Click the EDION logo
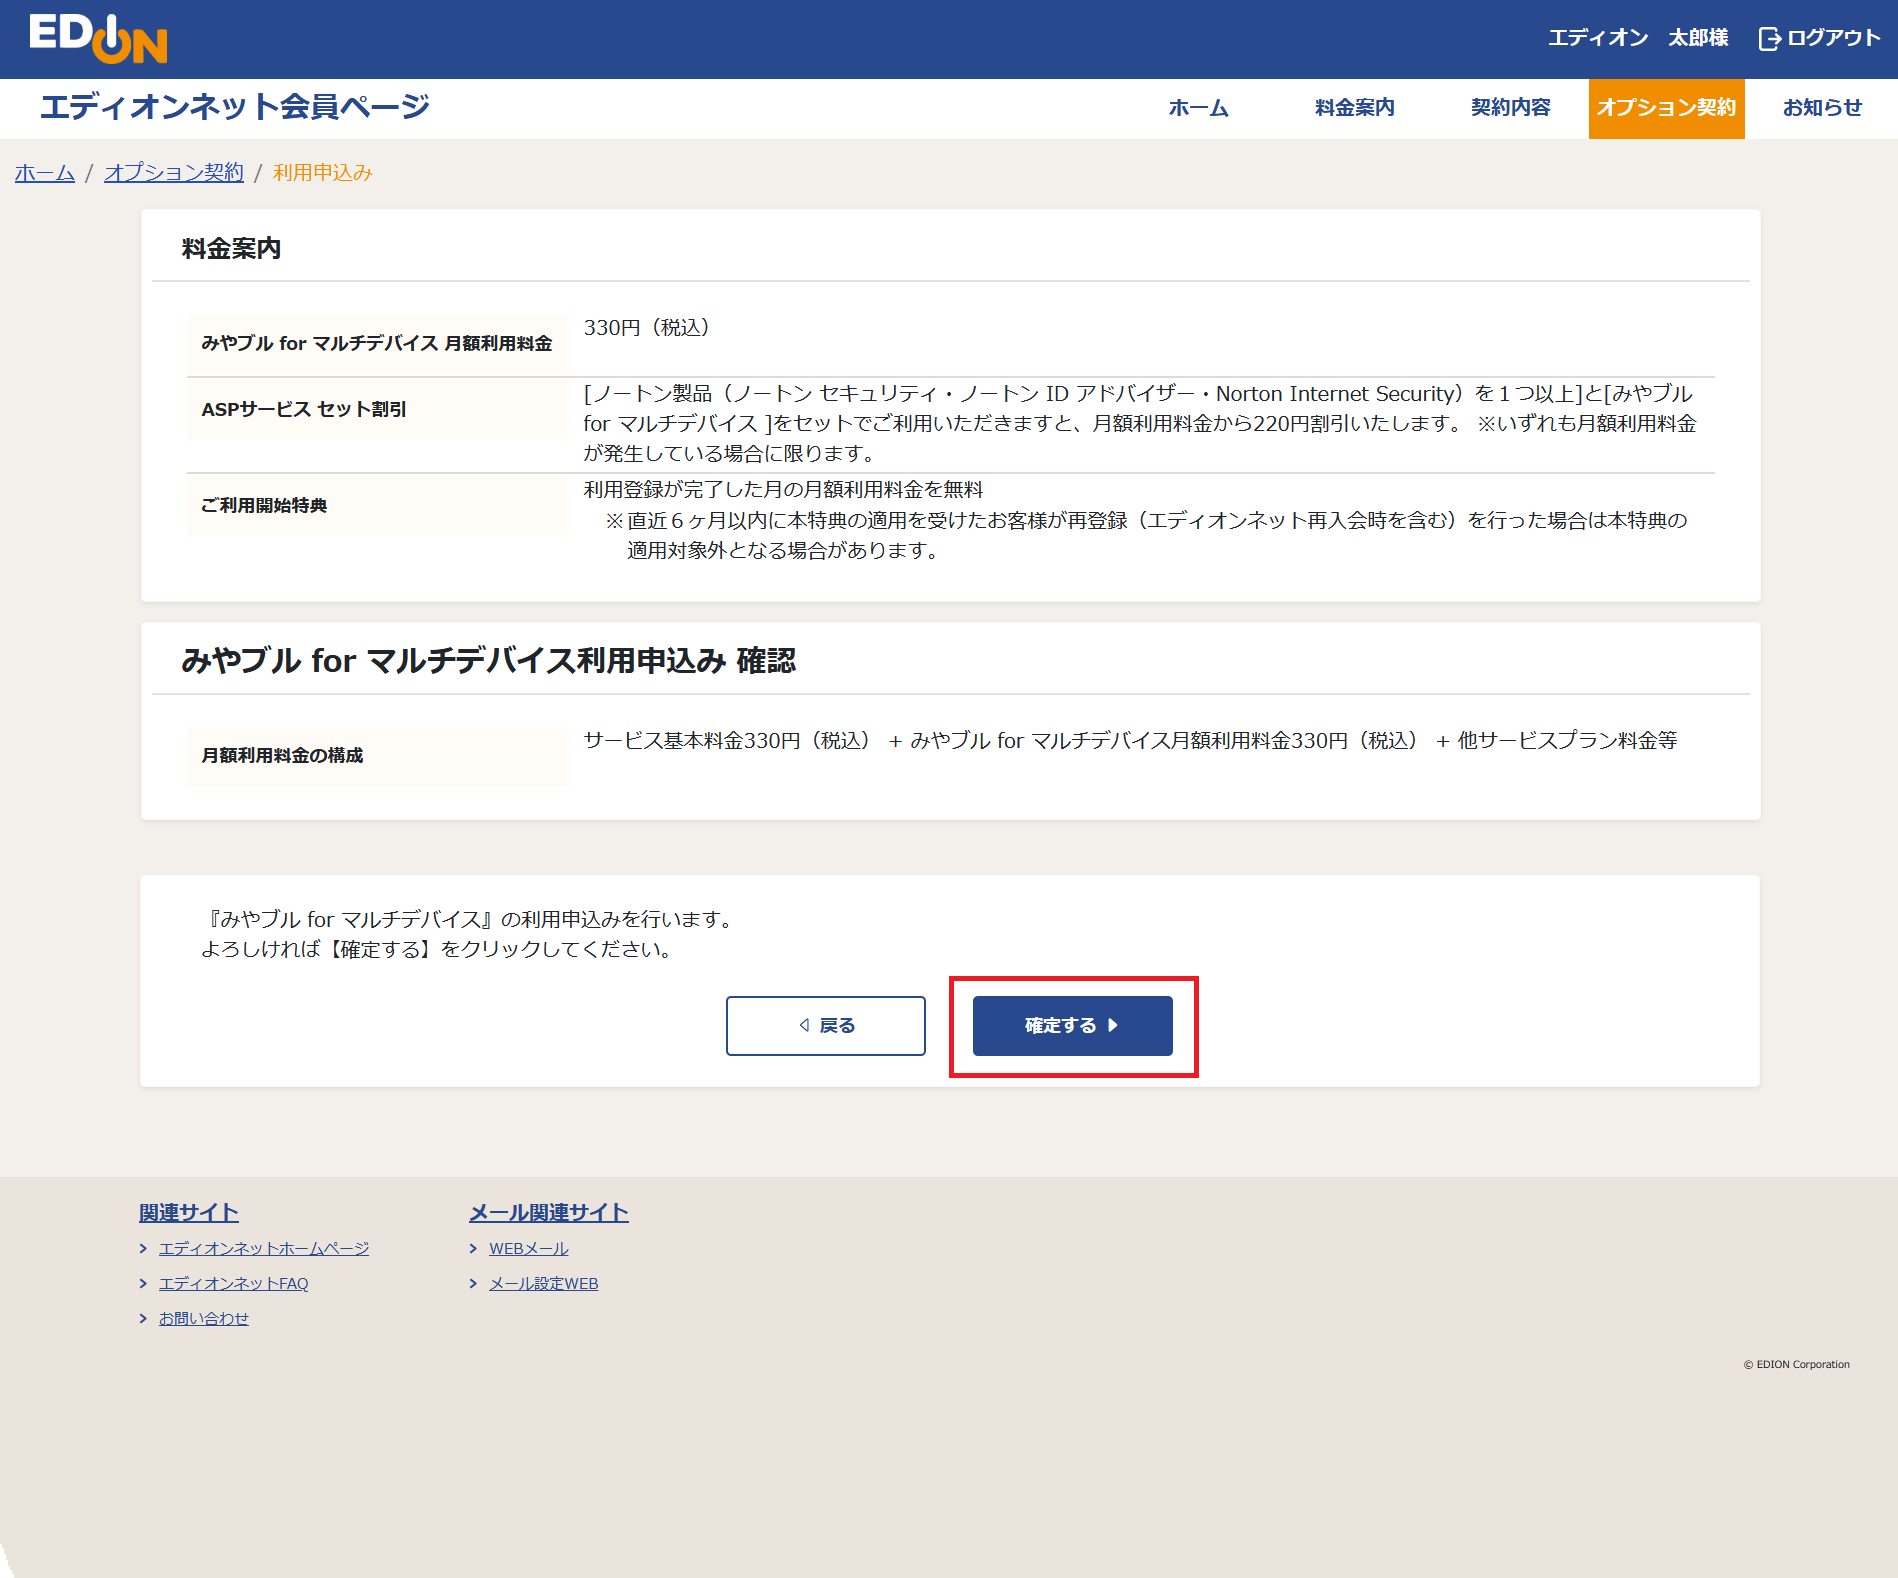Screen dimensions: 1898x1578 click(97, 38)
